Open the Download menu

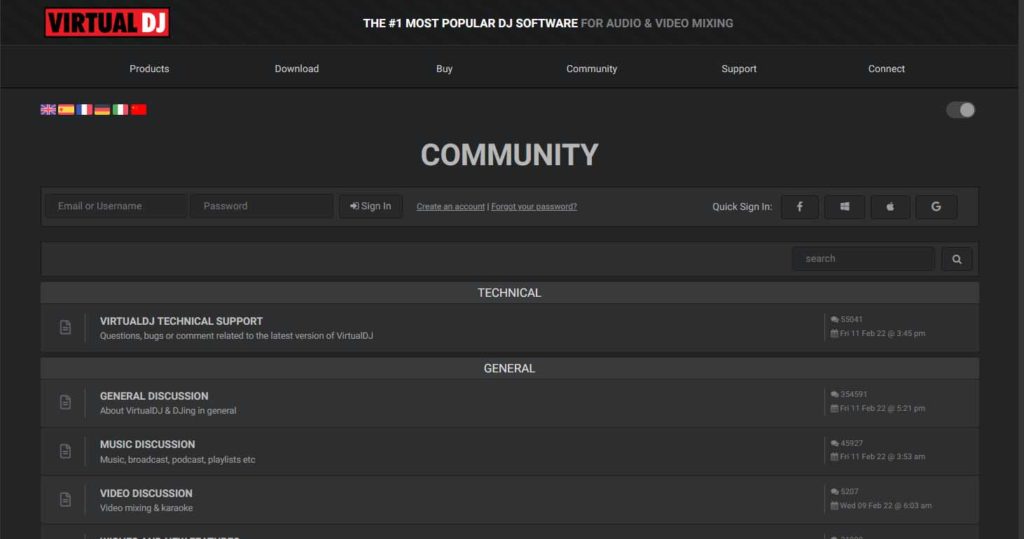[296, 69]
